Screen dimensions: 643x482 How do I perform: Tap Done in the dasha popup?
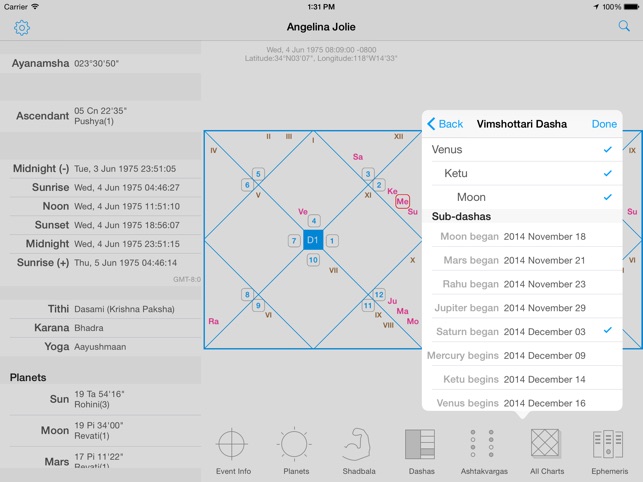(x=604, y=124)
